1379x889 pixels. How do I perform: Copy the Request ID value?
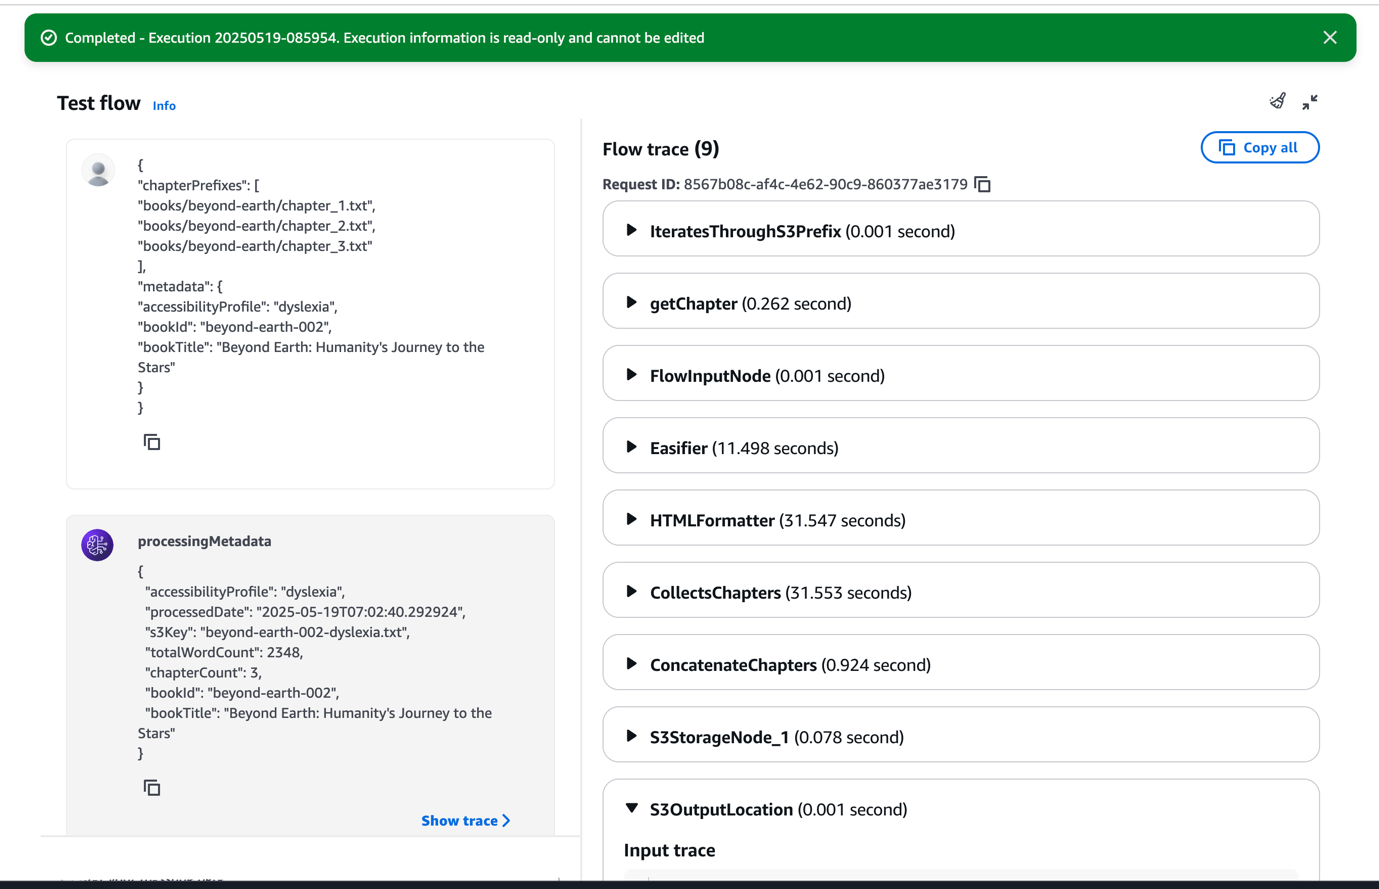982,184
